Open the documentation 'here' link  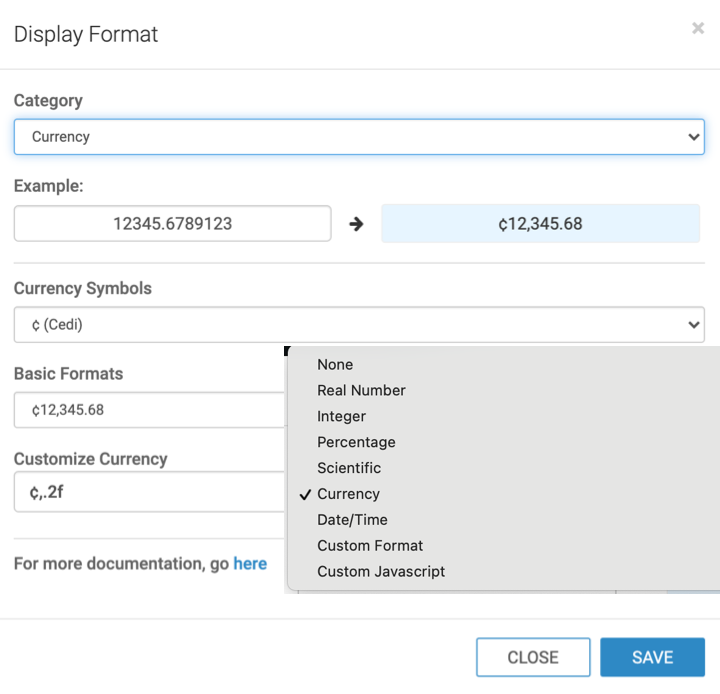pos(250,564)
